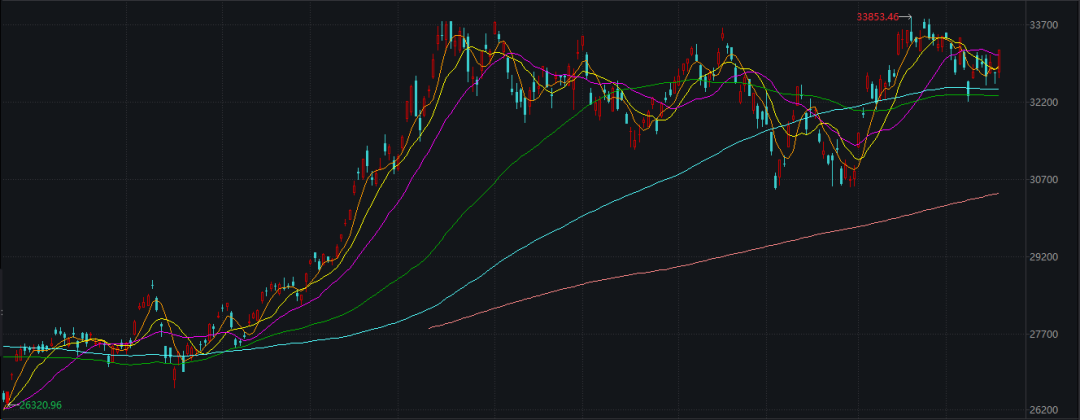Click the high price label 33853.46
This screenshot has height=420, width=1080.
(878, 17)
